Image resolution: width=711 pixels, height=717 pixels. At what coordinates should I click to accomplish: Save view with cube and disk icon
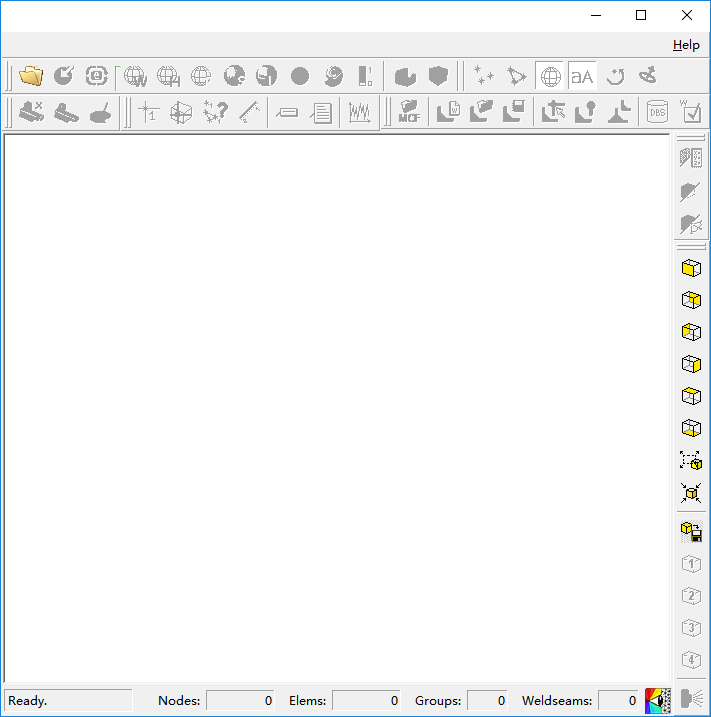pos(691,532)
